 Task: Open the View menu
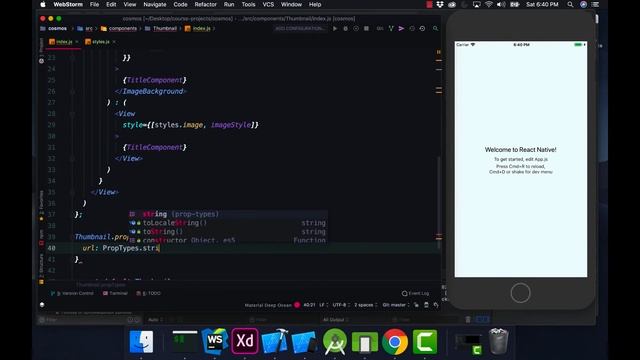pos(130,4)
